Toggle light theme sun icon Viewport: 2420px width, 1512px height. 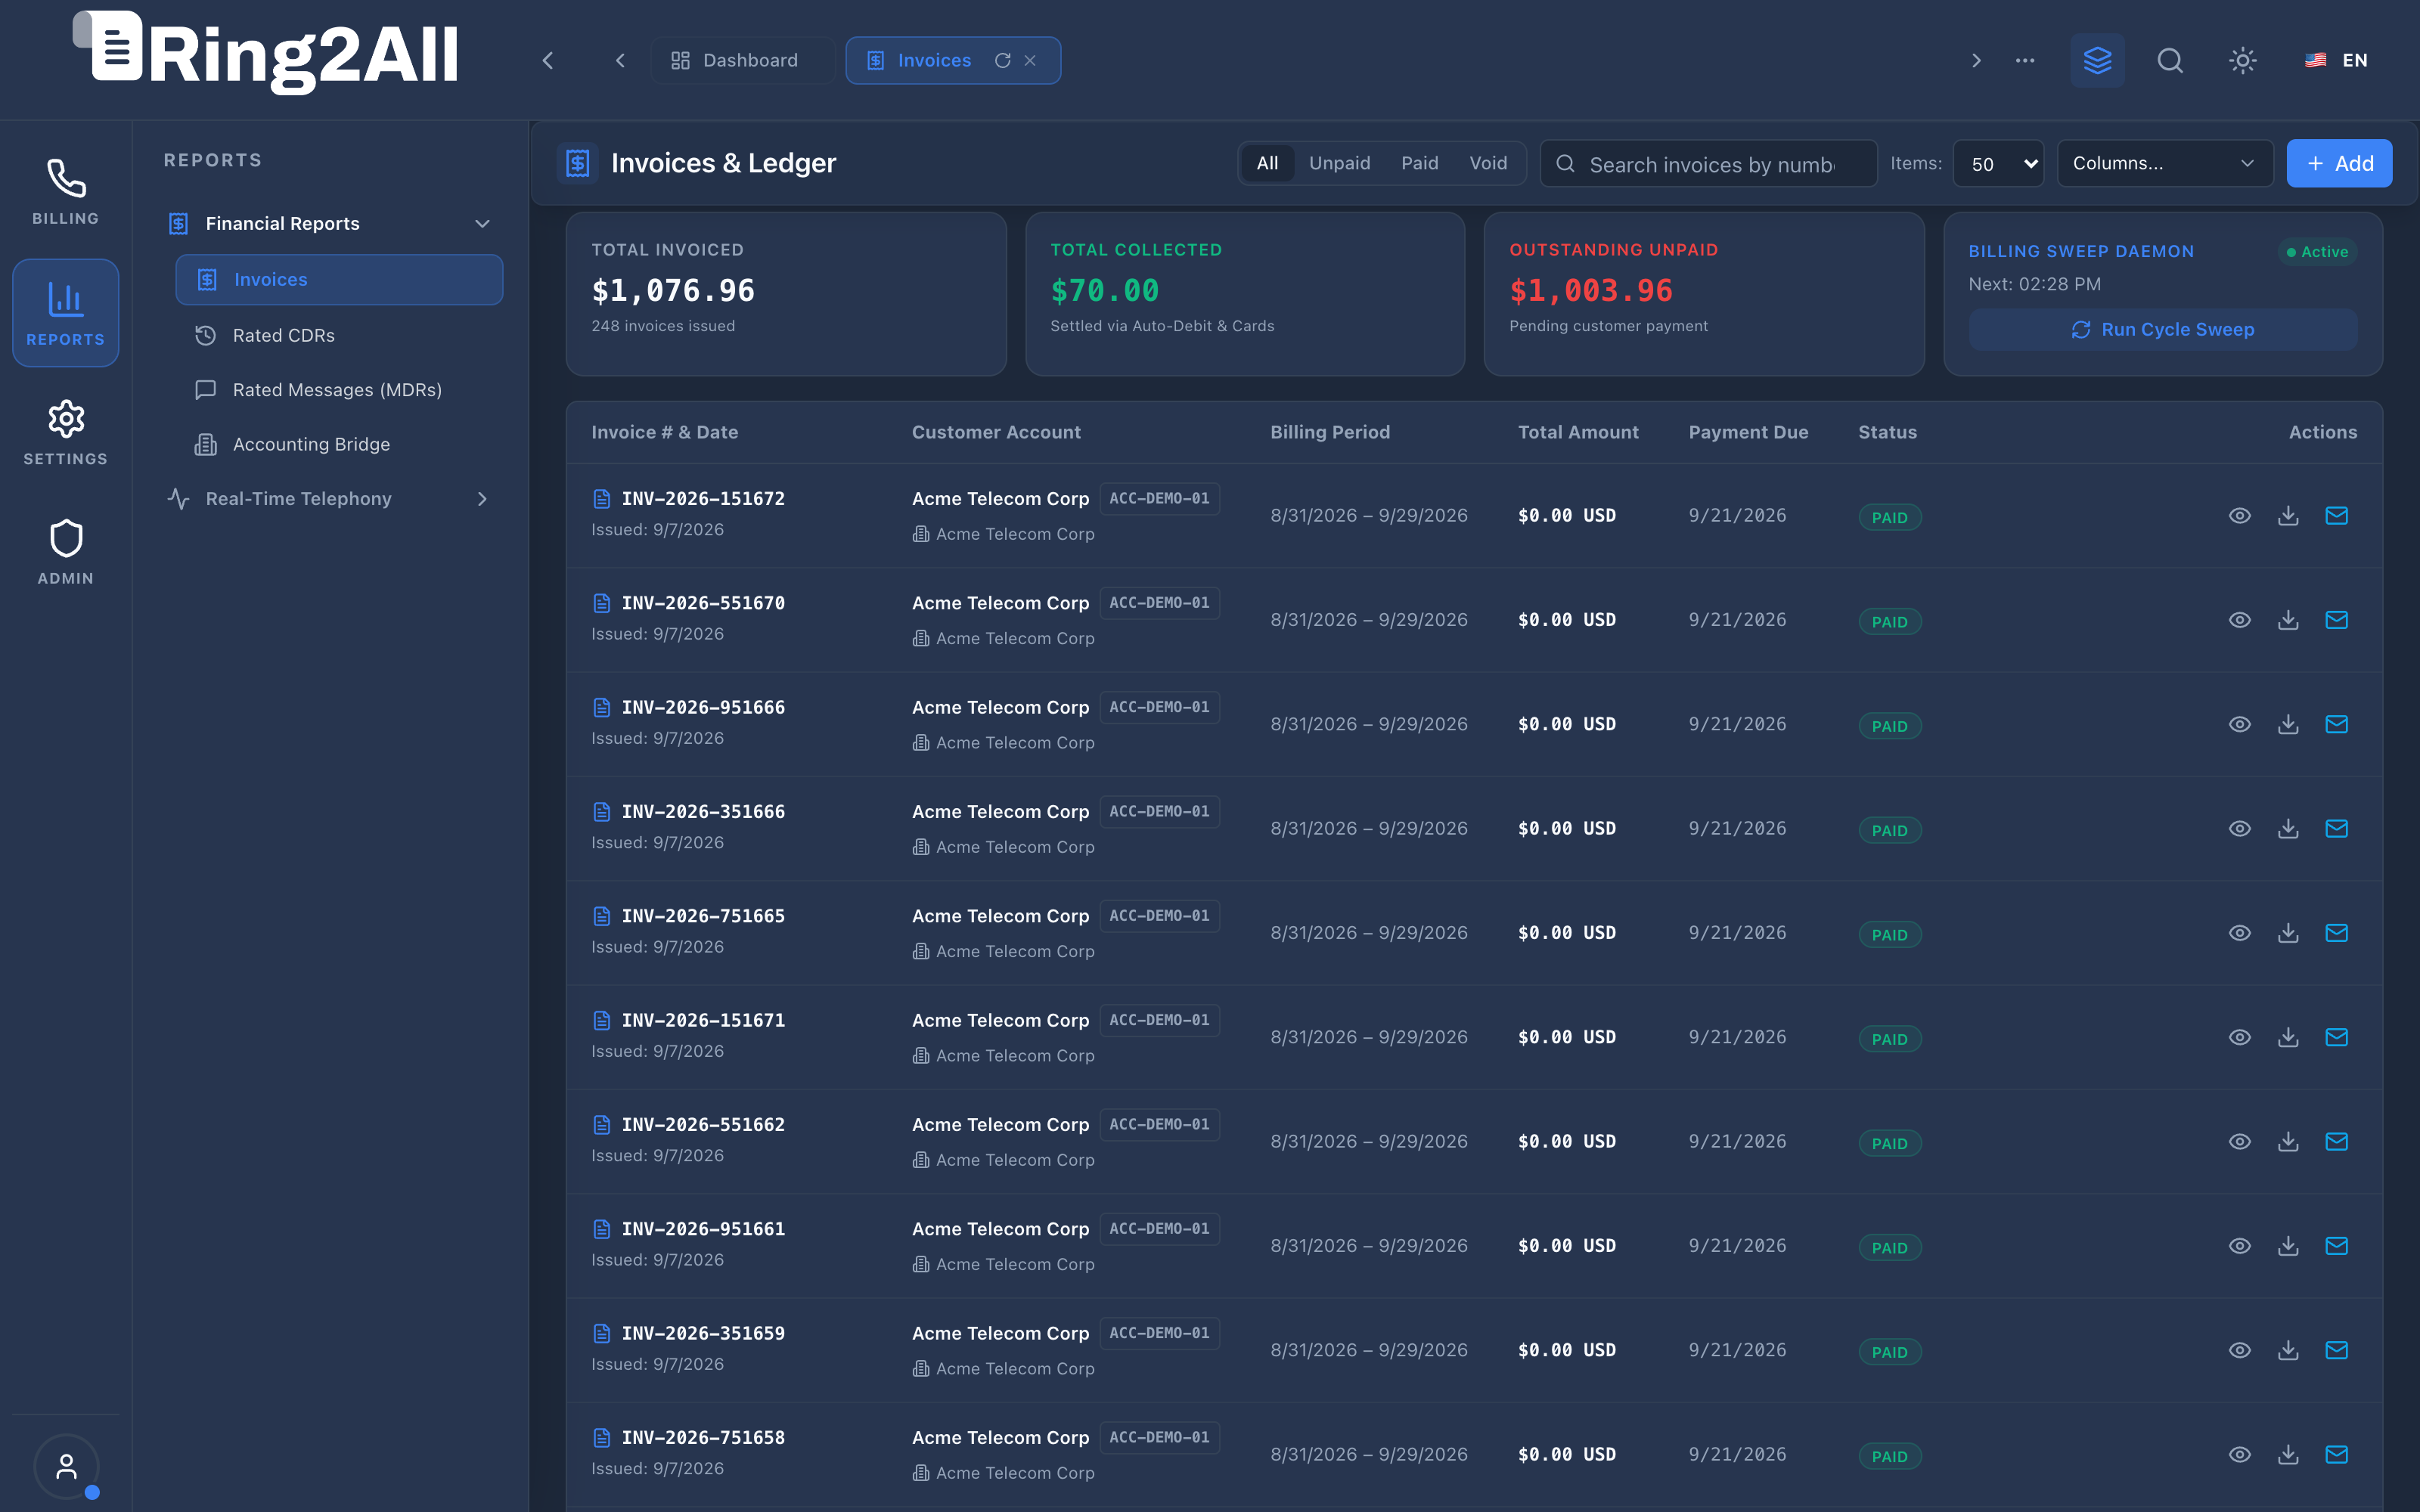[x=2243, y=60]
